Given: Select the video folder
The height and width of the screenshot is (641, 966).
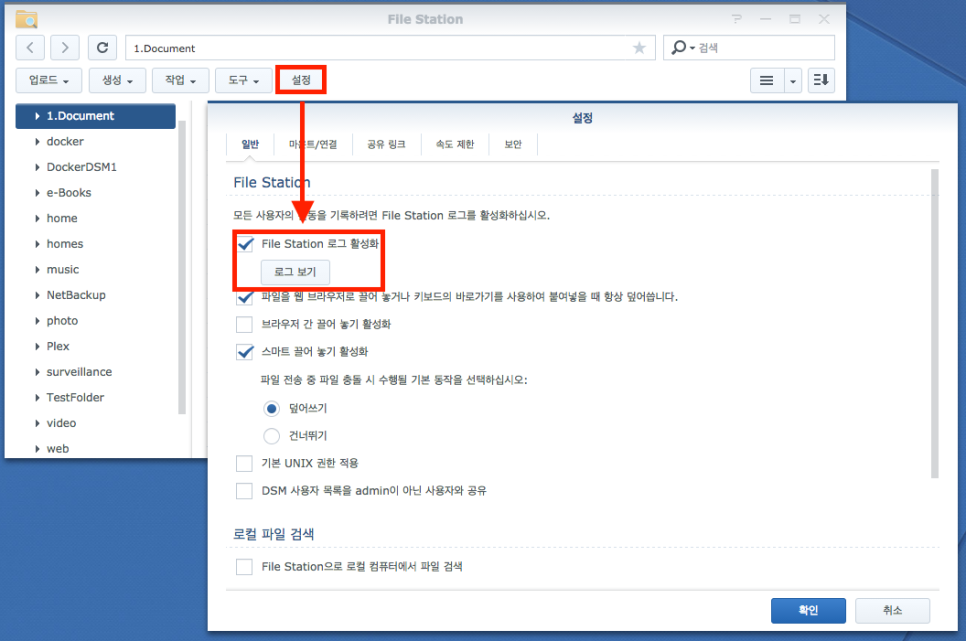Looking at the screenshot, I should tap(61, 423).
